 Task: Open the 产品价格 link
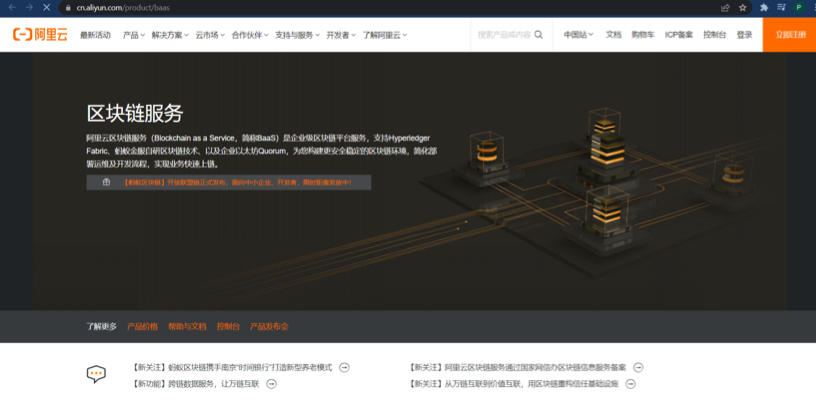142,326
